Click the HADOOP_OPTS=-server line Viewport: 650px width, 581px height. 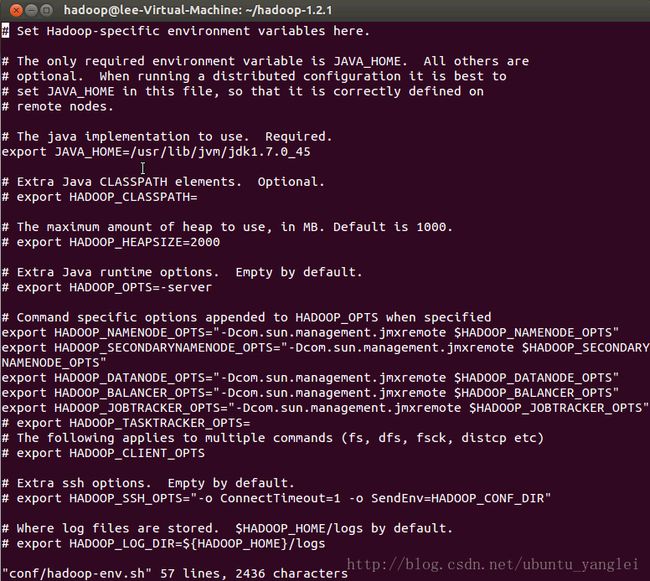[107, 287]
